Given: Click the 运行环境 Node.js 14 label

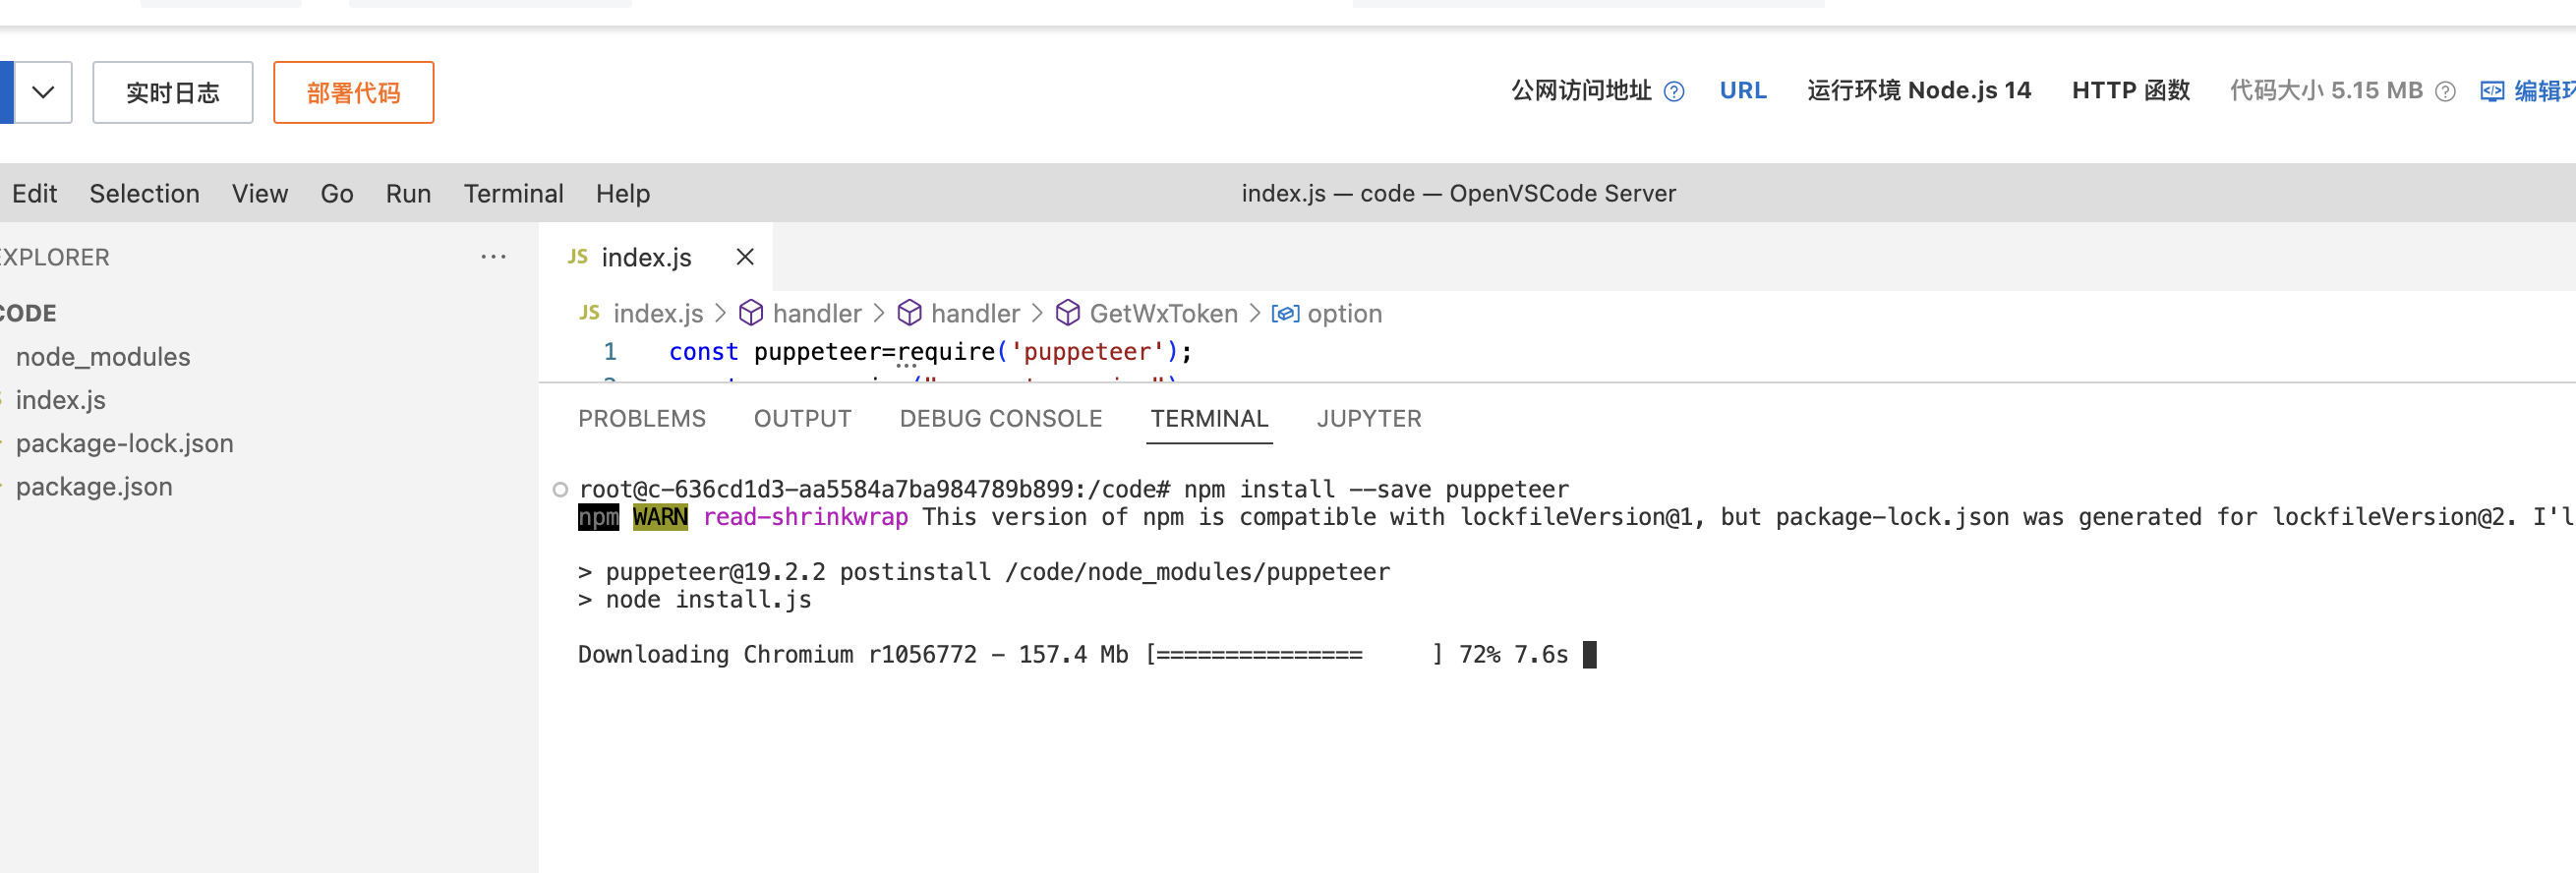Looking at the screenshot, I should [1918, 91].
